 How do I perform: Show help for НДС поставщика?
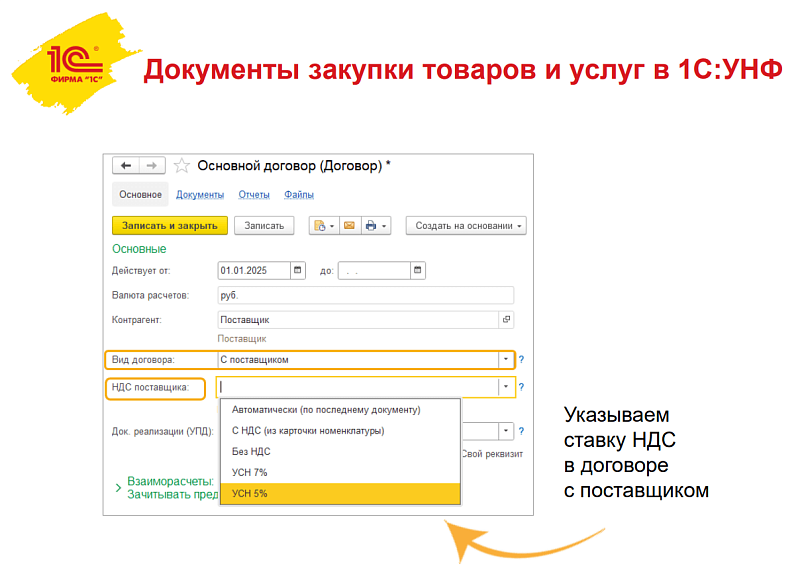521,387
